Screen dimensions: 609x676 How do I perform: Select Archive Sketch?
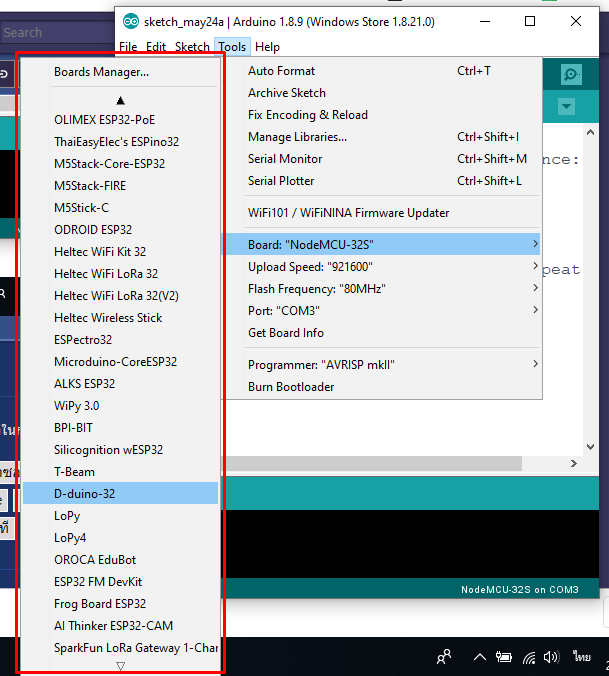pyautogui.click(x=383, y=93)
